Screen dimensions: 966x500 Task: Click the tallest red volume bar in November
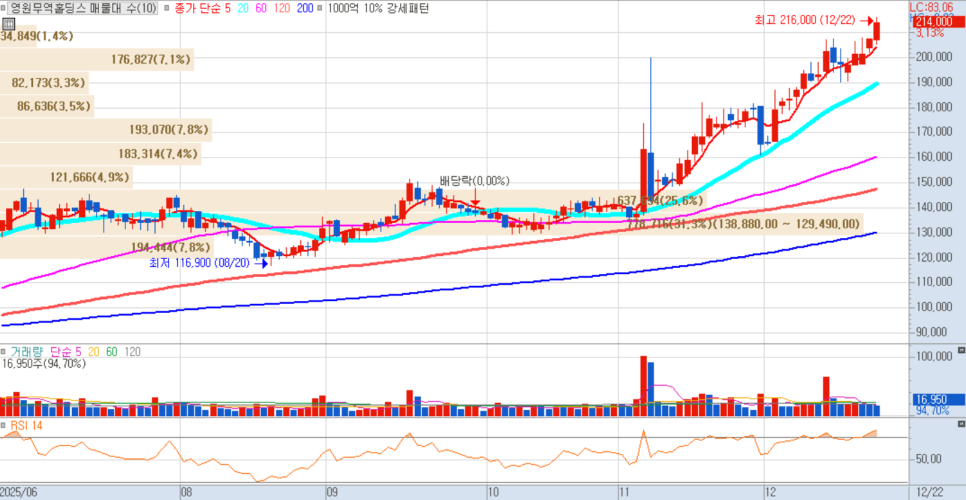click(x=643, y=386)
